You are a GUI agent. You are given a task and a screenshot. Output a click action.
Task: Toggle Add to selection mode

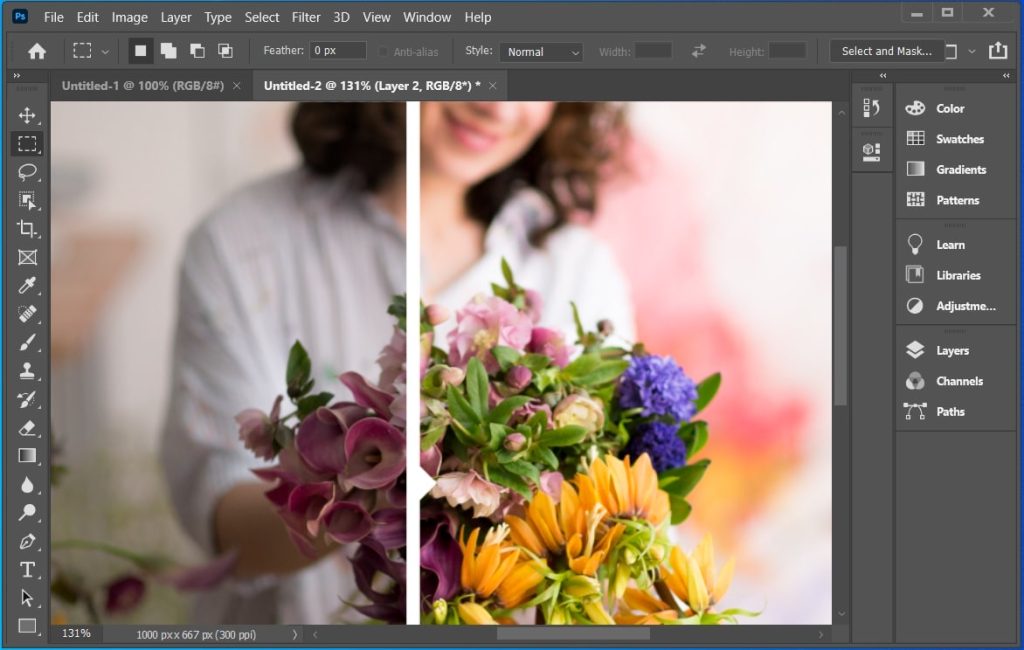pyautogui.click(x=167, y=51)
